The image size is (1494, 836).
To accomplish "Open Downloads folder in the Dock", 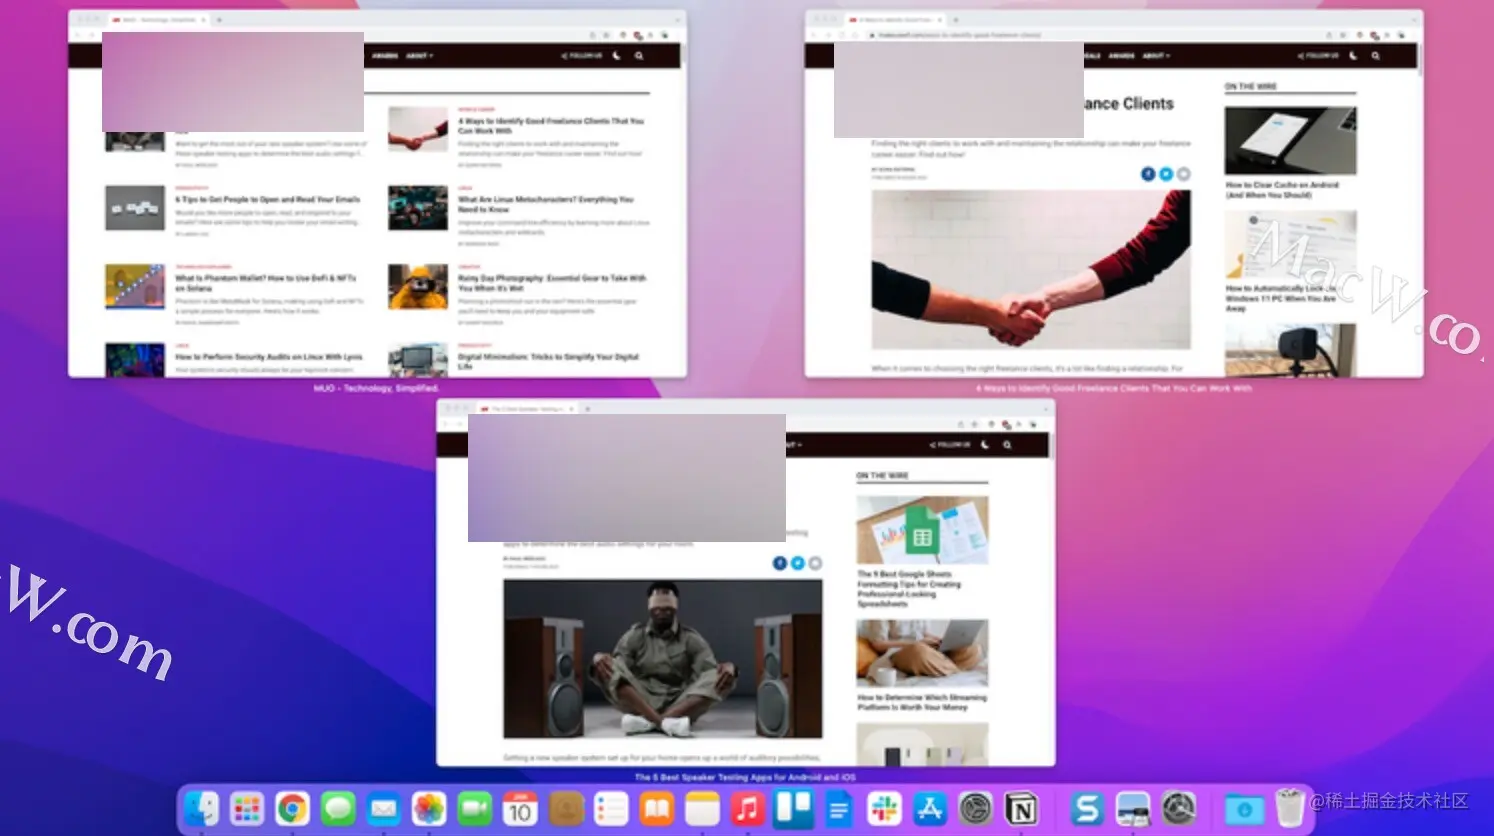I will click(1244, 808).
